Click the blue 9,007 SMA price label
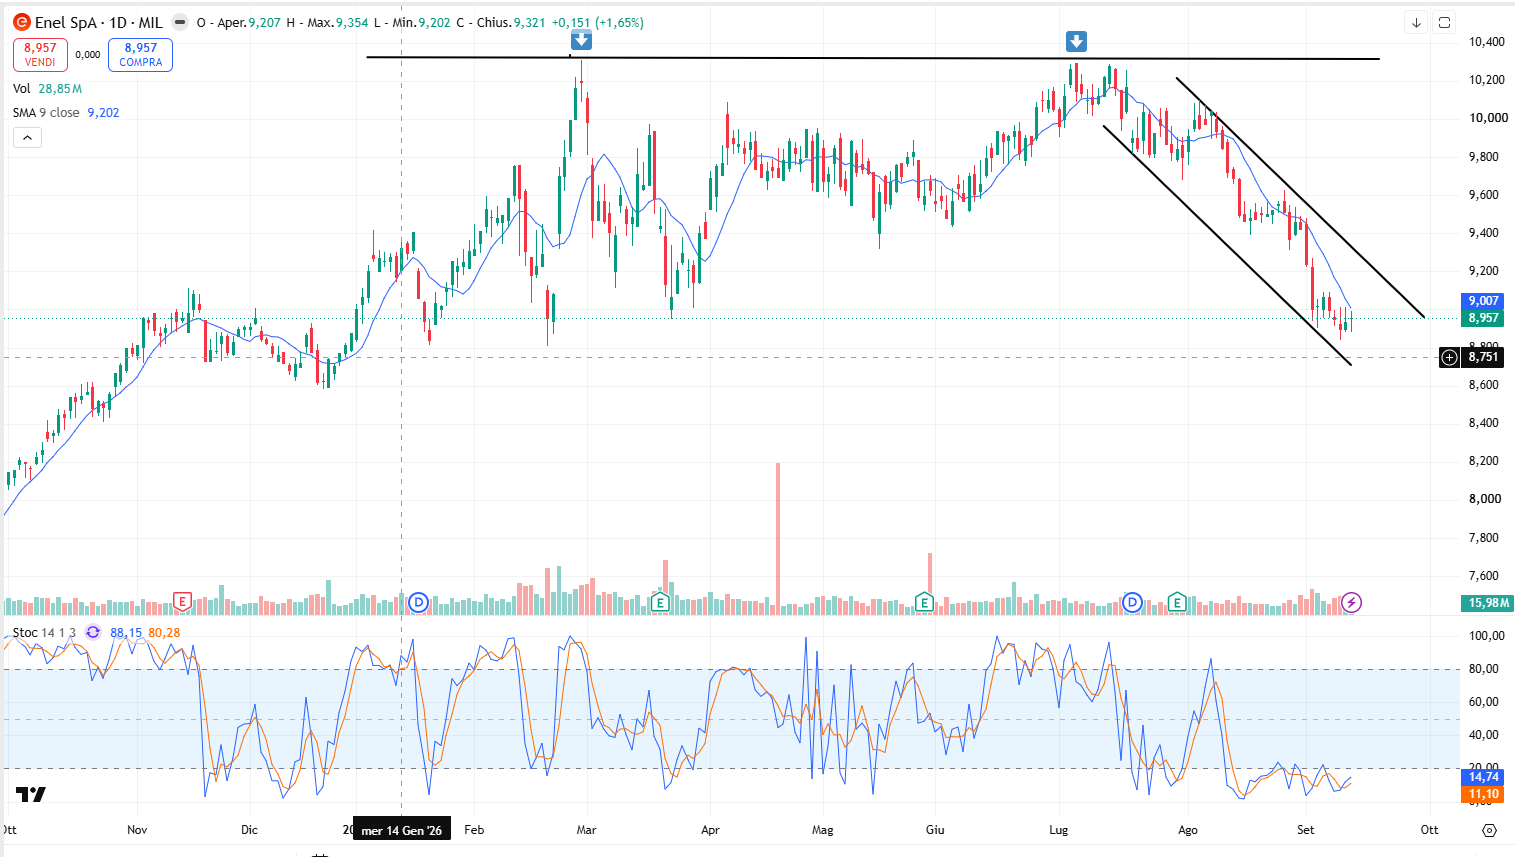Image resolution: width=1515 pixels, height=857 pixels. point(1483,301)
